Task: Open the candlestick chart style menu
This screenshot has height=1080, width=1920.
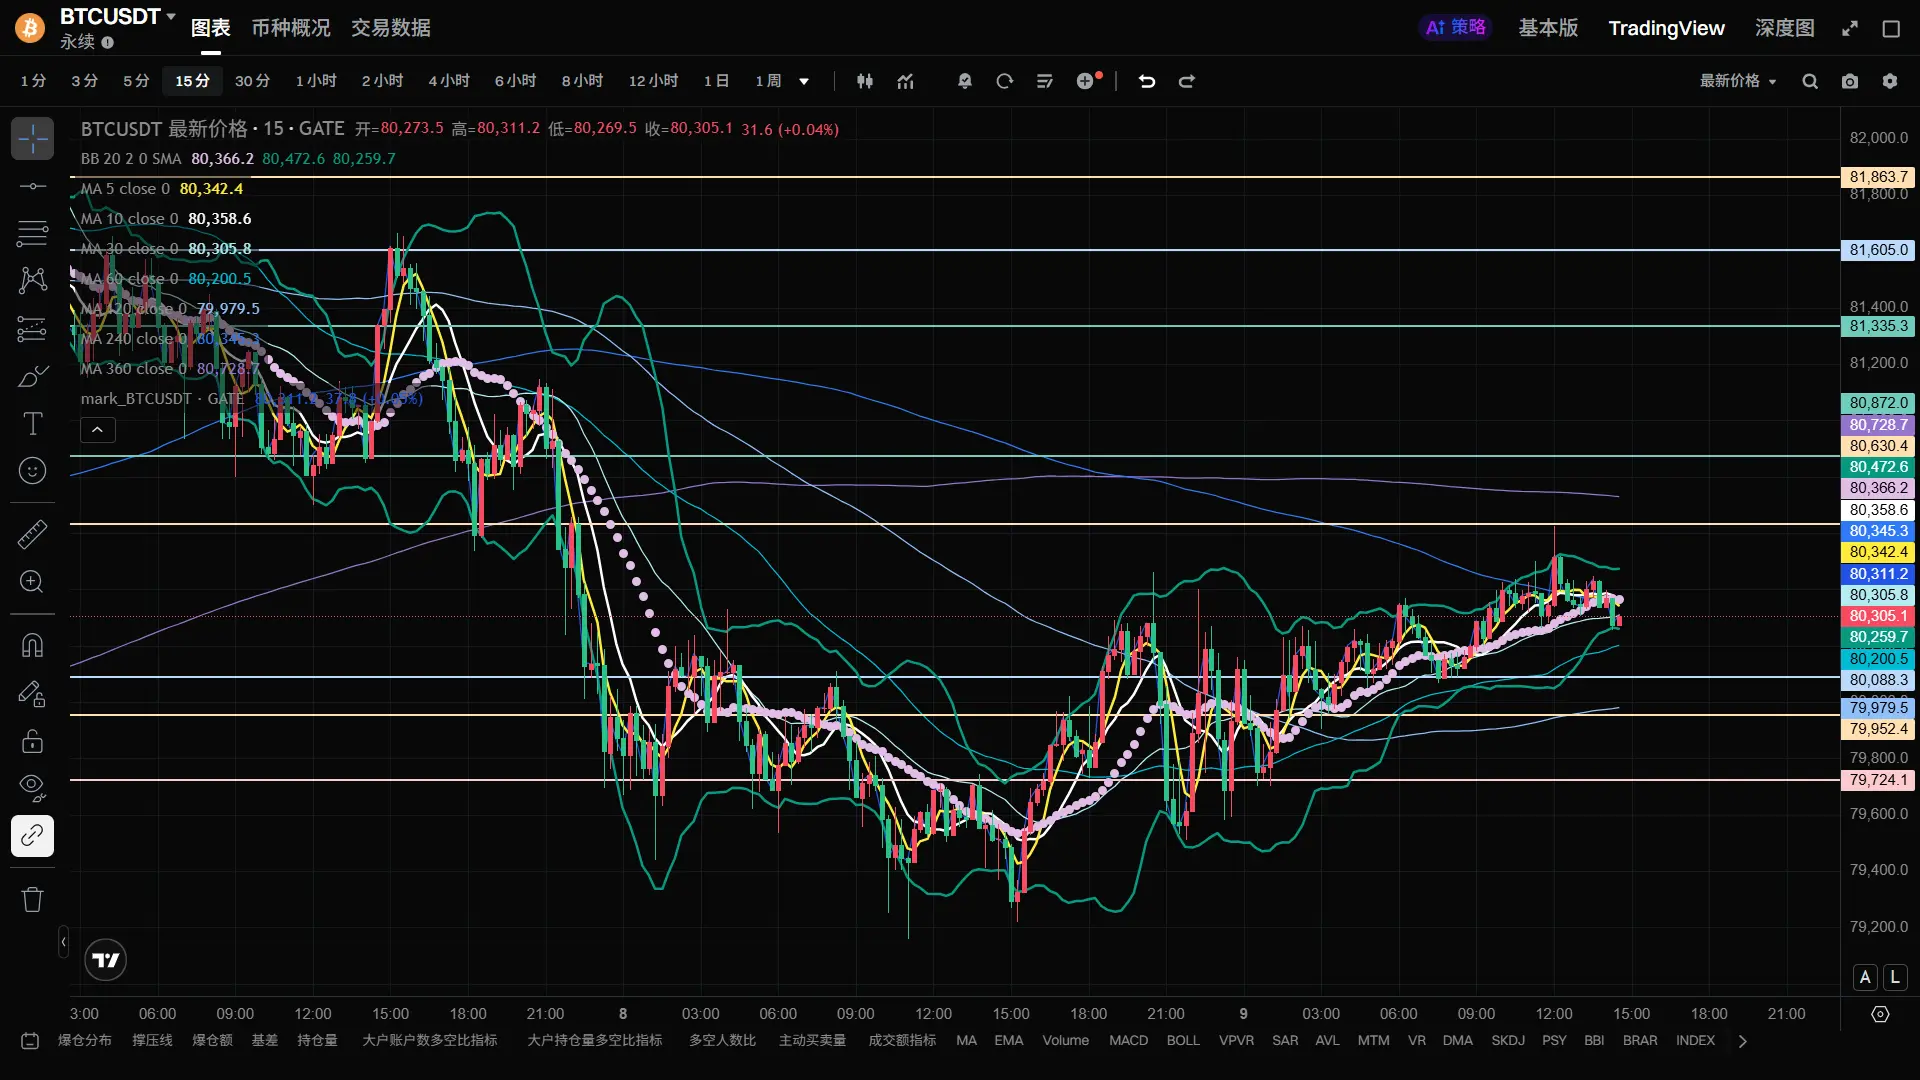Action: 865,81
